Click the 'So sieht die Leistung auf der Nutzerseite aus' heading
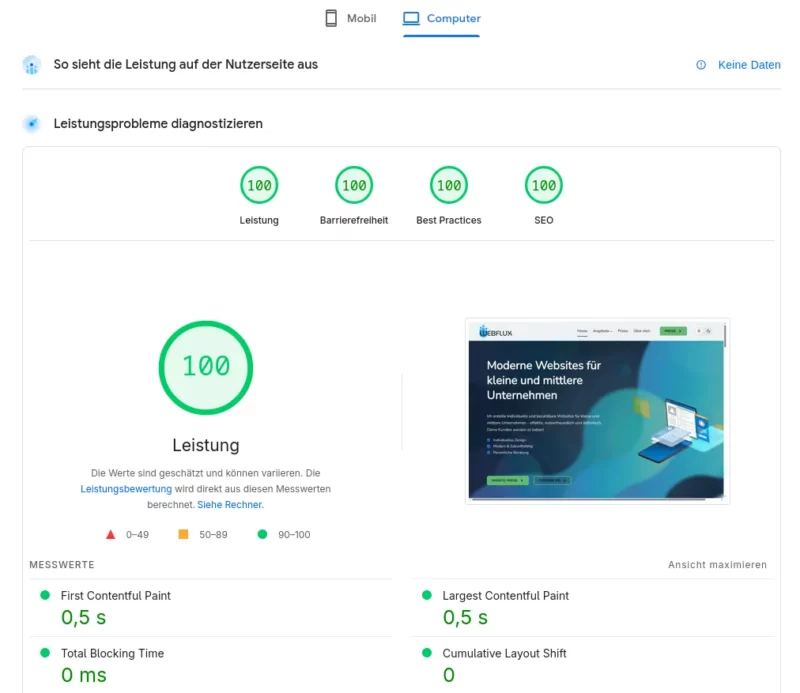Image resolution: width=800 pixels, height=693 pixels. pos(186,64)
